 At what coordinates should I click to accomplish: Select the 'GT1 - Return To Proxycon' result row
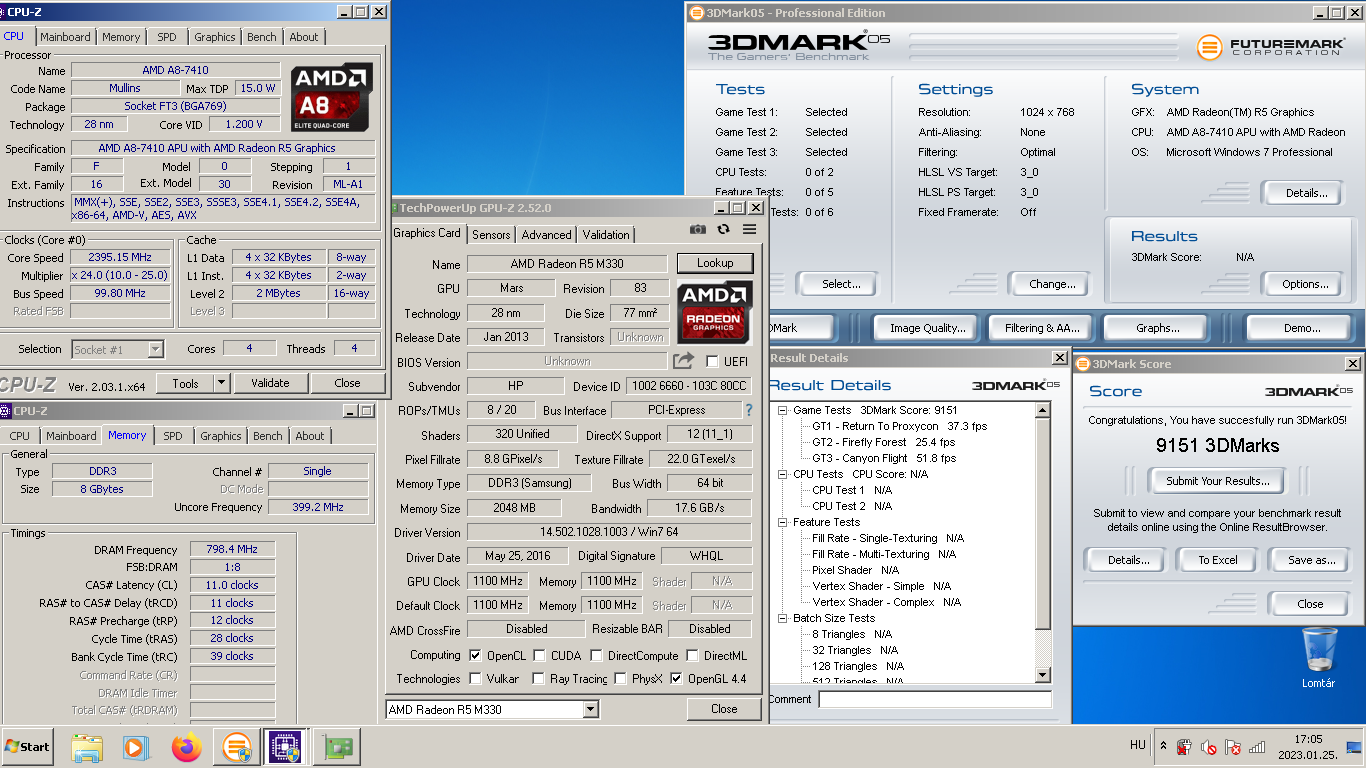(899, 426)
